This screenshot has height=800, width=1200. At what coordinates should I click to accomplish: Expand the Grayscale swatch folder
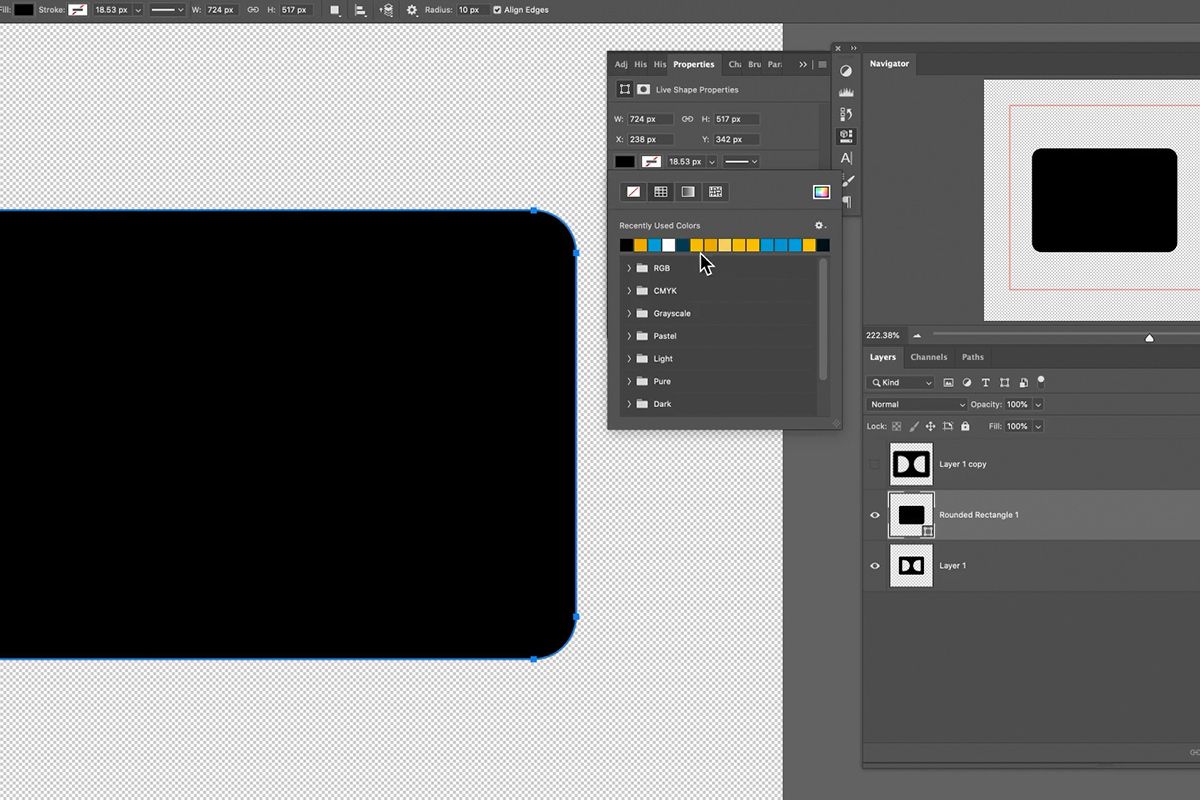click(629, 313)
